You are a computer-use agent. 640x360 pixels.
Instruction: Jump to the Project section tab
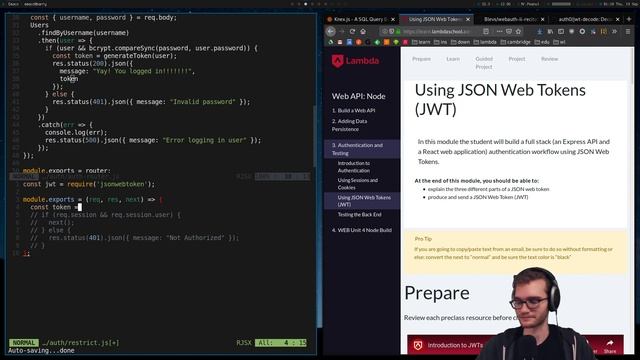[x=517, y=59]
